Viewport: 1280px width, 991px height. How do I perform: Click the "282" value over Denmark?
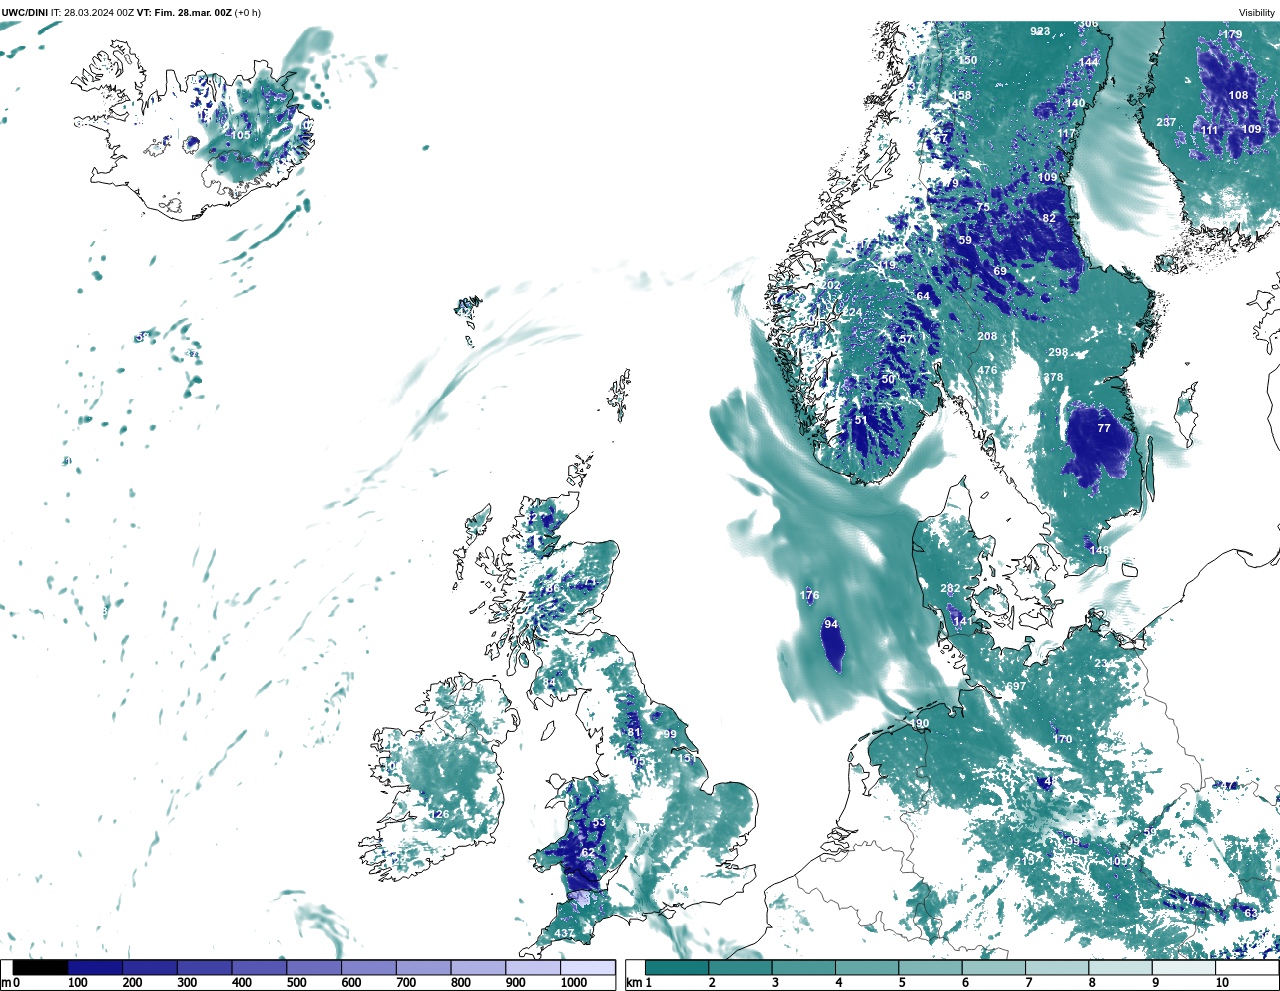click(x=950, y=589)
